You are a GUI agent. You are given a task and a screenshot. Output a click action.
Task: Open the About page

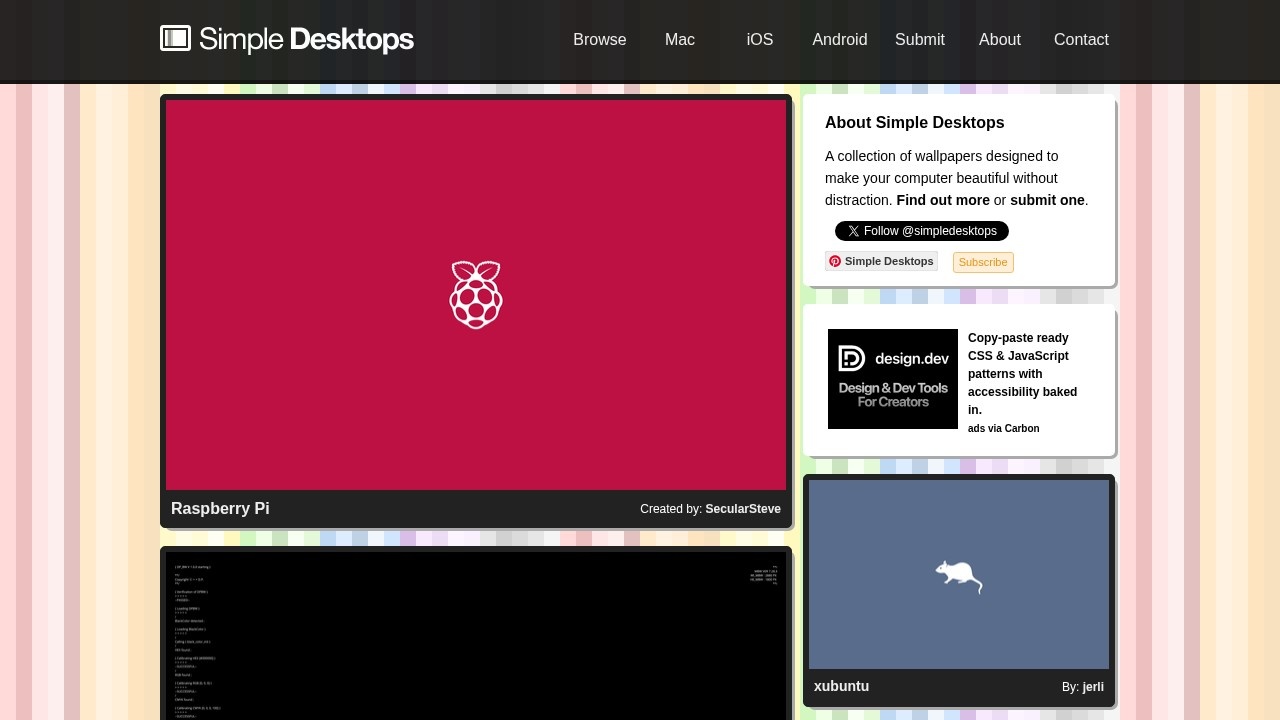(1000, 40)
